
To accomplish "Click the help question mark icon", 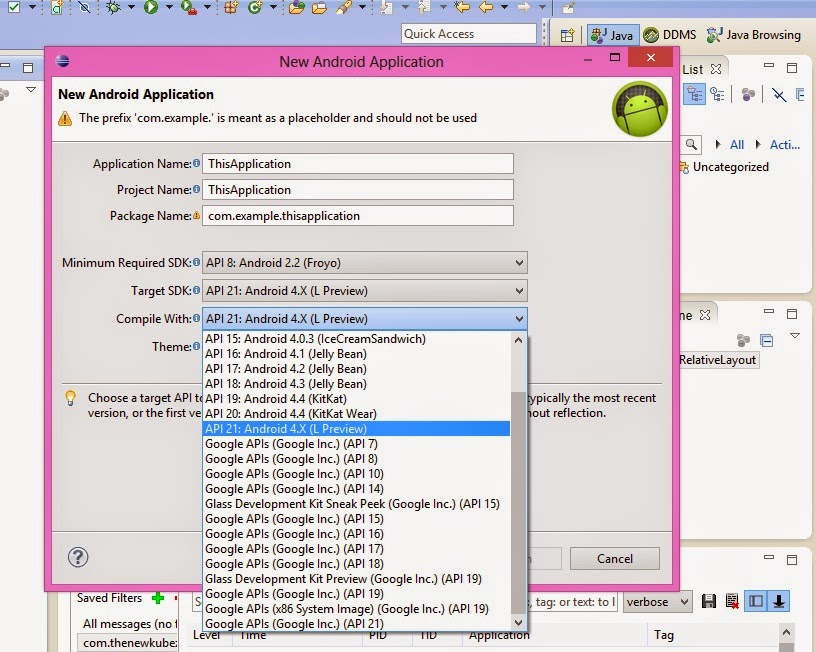I will (78, 557).
